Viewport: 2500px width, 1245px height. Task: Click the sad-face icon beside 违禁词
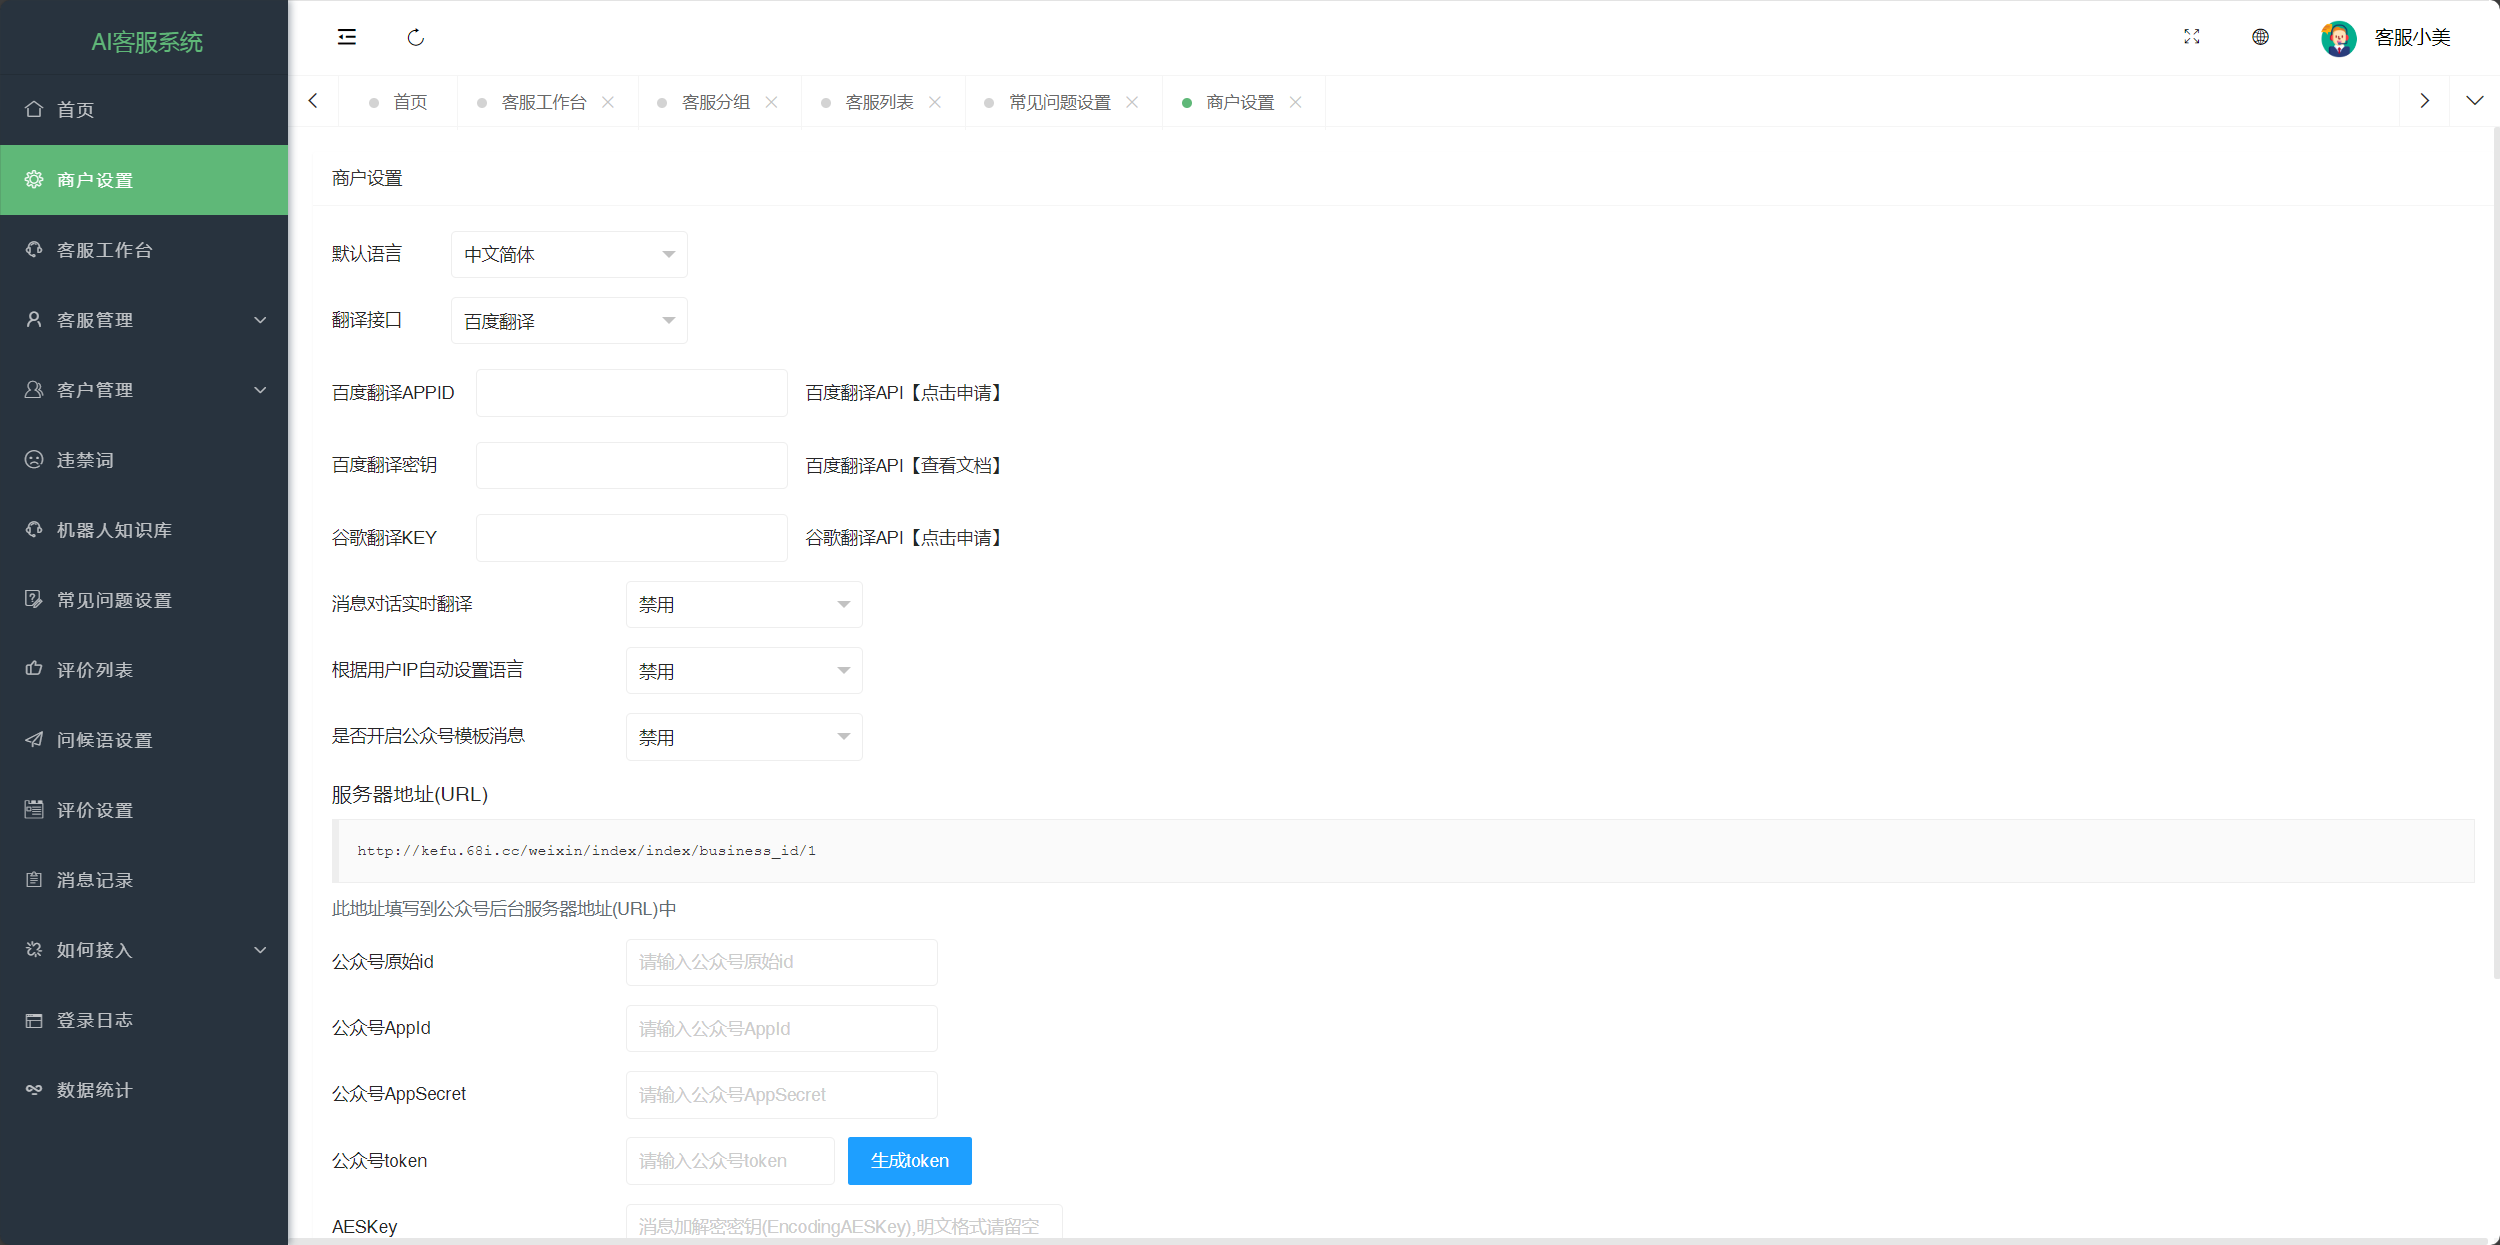click(34, 459)
